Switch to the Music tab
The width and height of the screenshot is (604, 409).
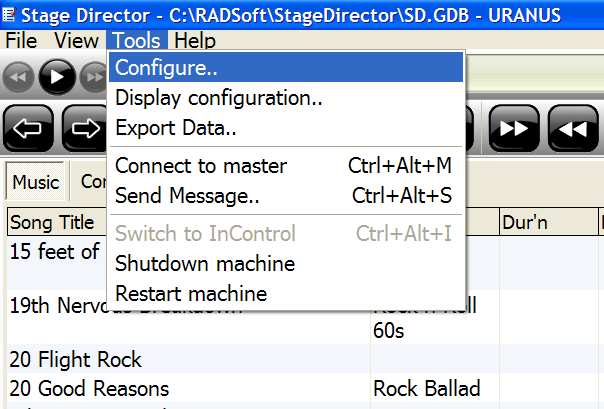click(x=35, y=182)
